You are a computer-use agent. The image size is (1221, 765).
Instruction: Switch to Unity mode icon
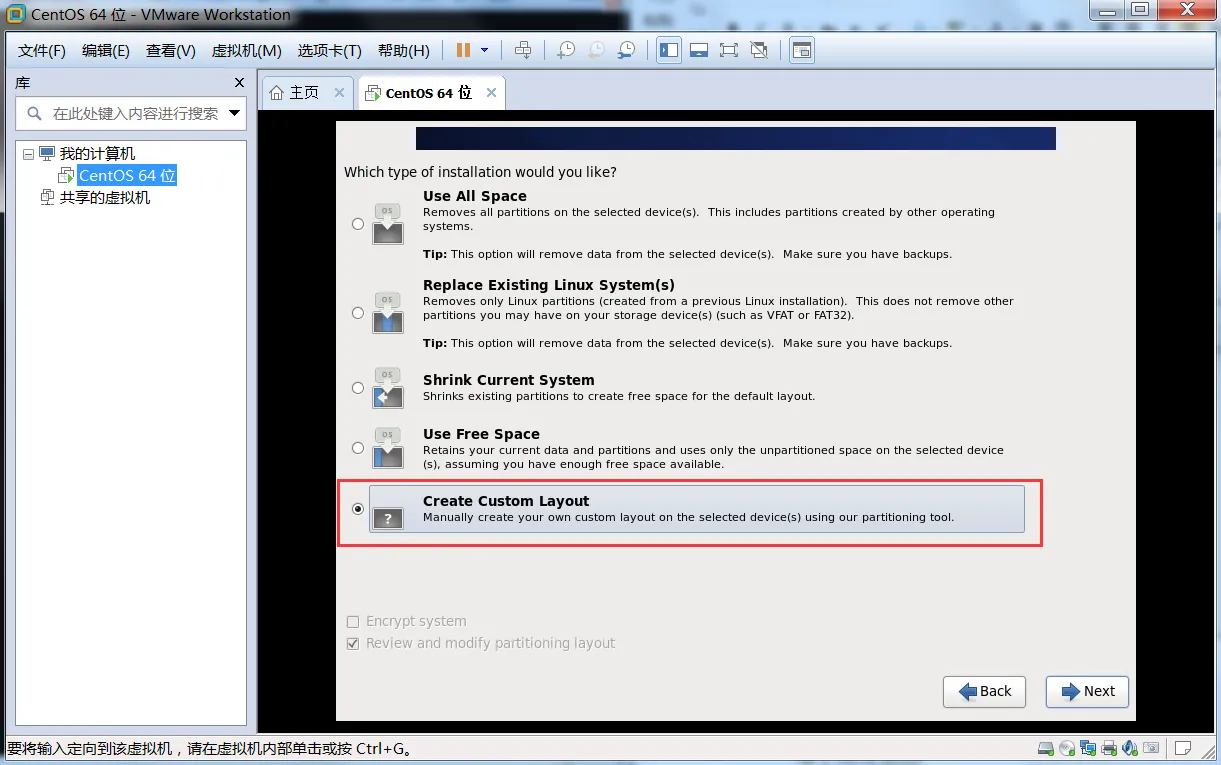pos(759,50)
